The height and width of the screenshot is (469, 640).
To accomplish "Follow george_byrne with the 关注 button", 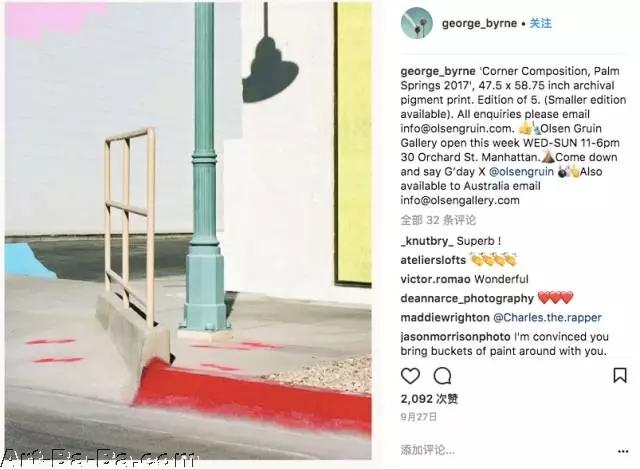I will tap(540, 23).
